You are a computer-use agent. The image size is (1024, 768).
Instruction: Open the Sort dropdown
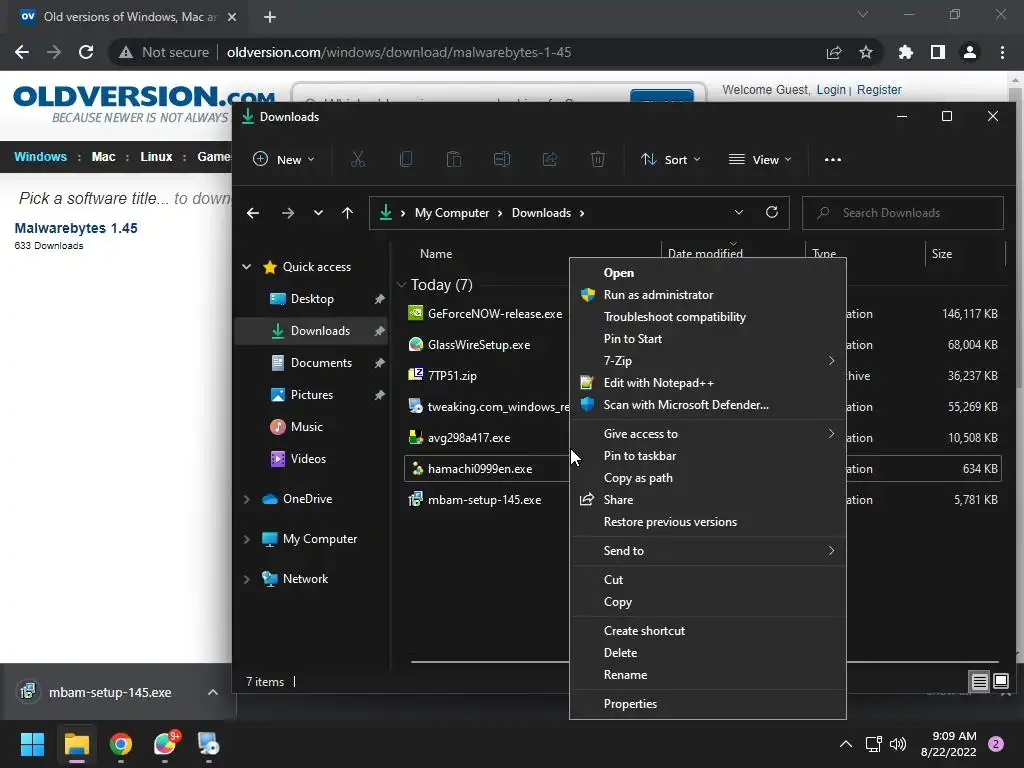pyautogui.click(x=671, y=159)
